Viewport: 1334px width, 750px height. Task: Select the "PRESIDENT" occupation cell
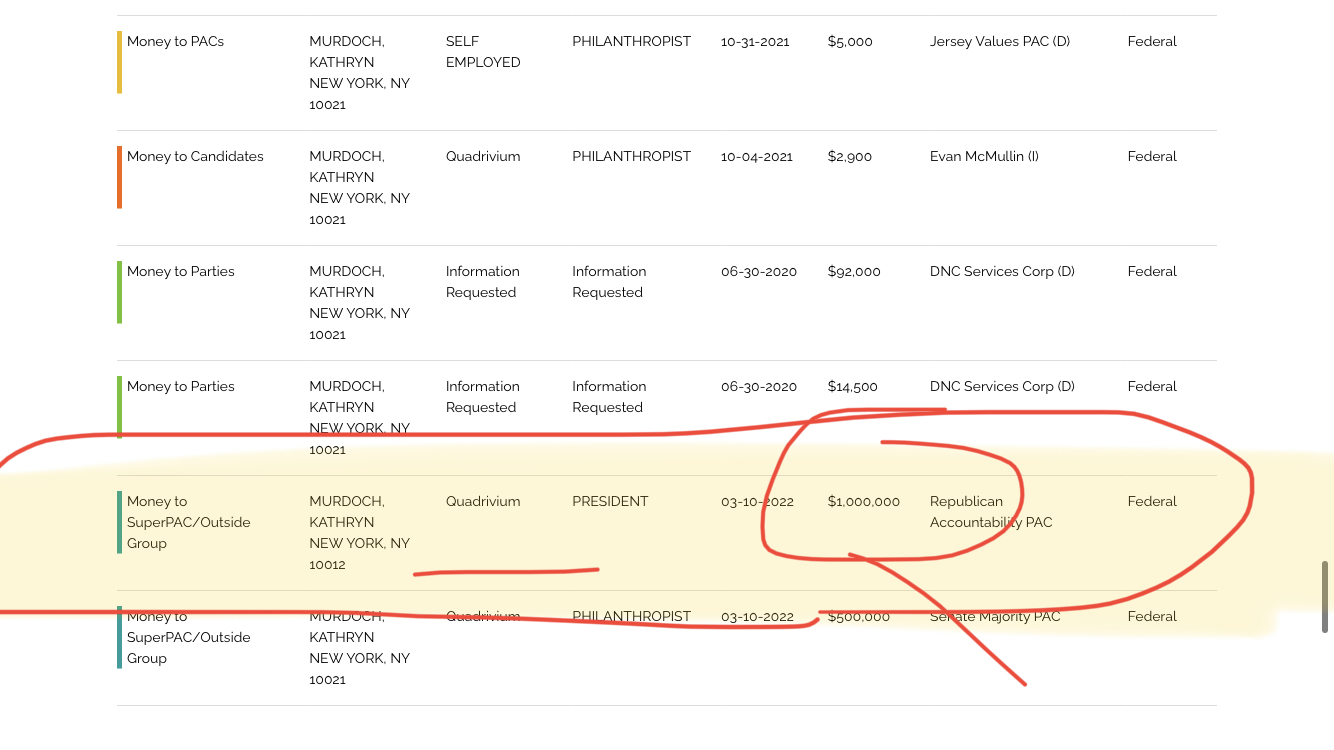coord(610,502)
